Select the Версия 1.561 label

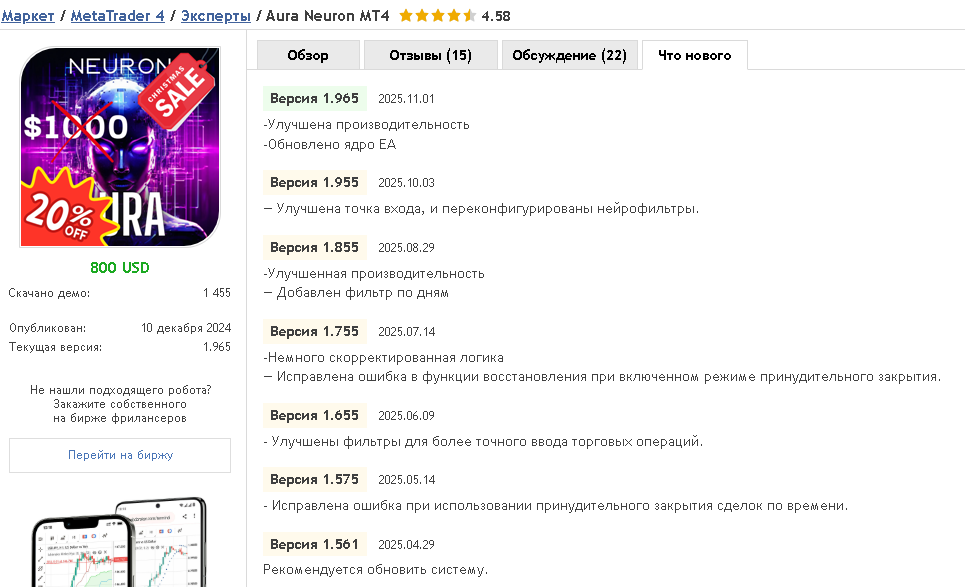[x=314, y=545]
